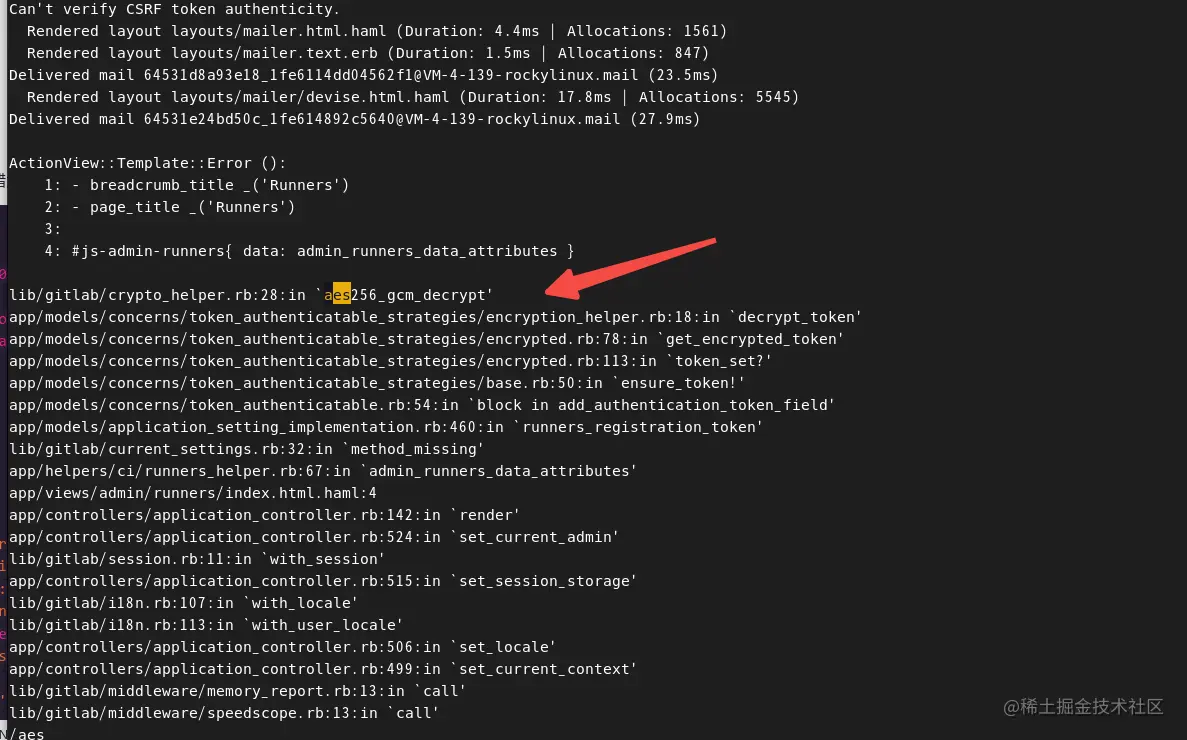Click the '/aes' search prompt at the bottom
The image size is (1187, 740).
(x=26, y=734)
